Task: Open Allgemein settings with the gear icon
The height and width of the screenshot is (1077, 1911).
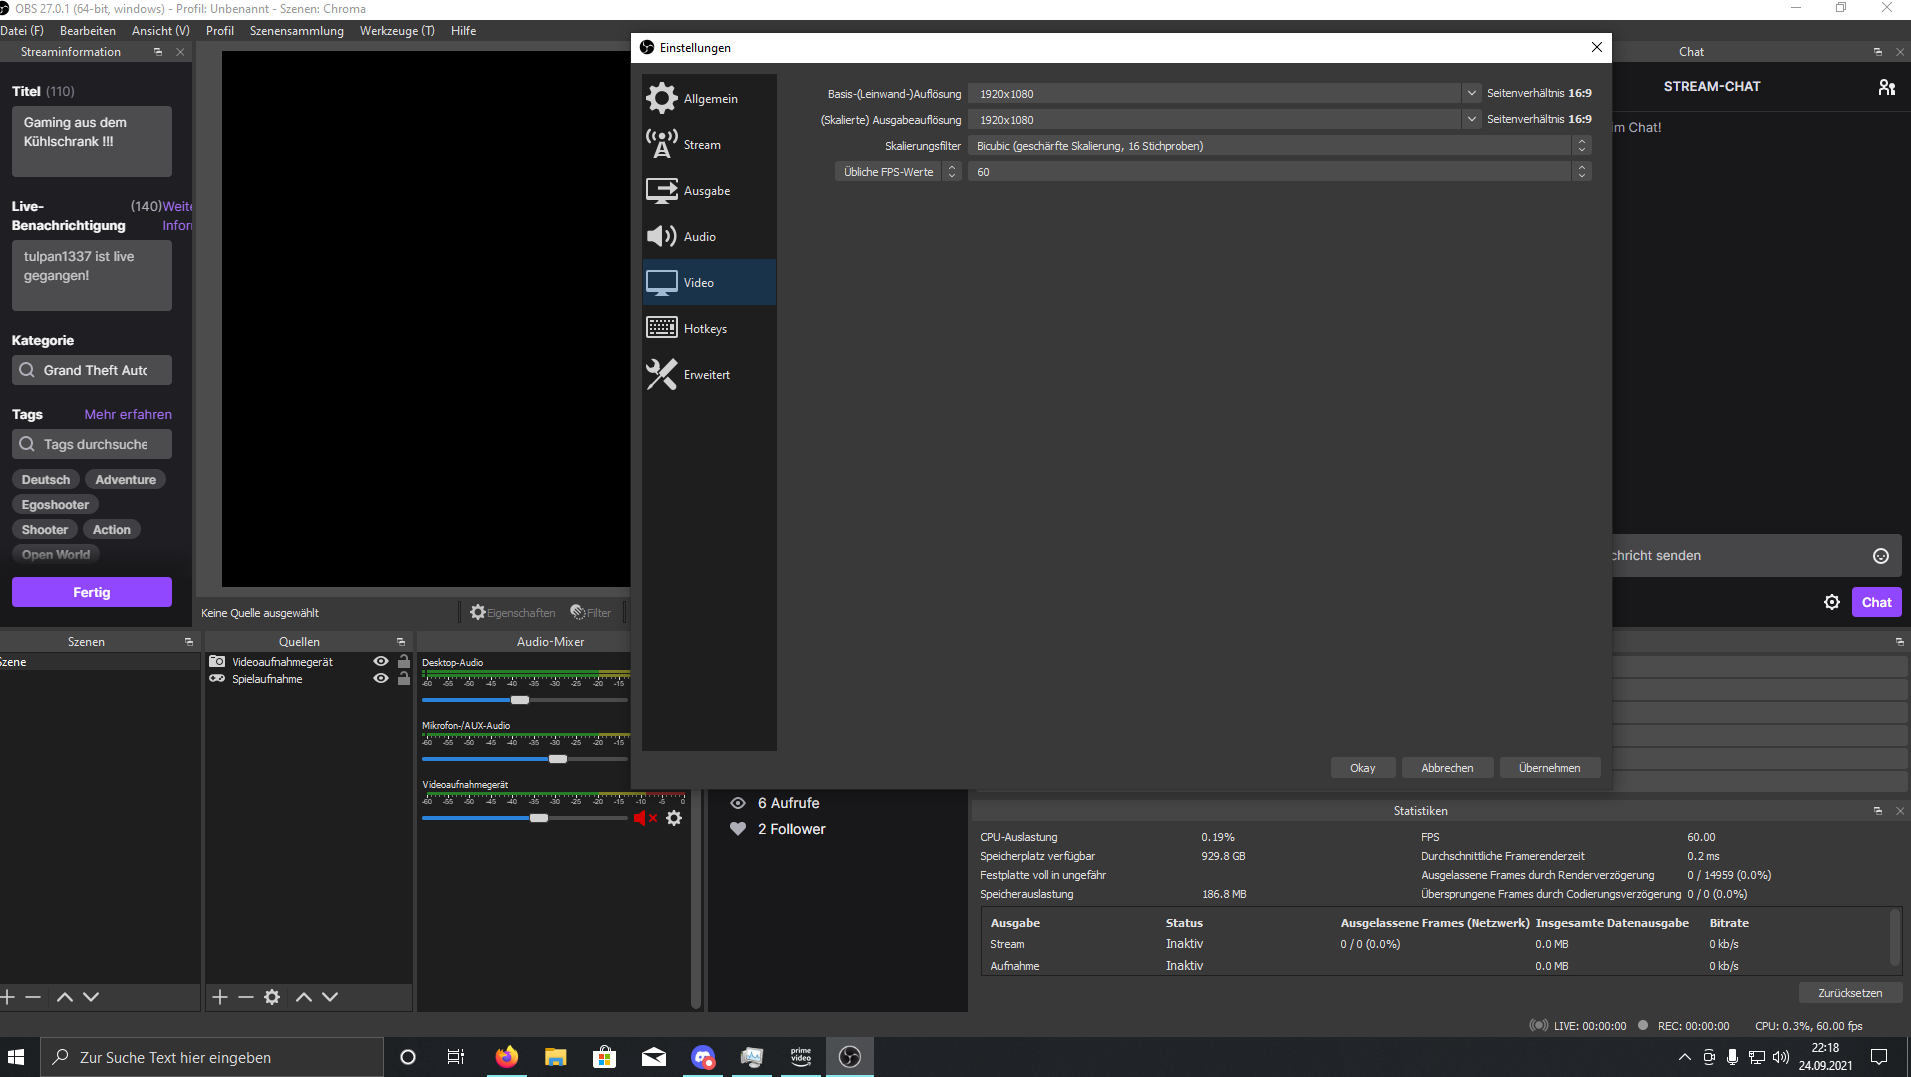Action: pyautogui.click(x=661, y=98)
